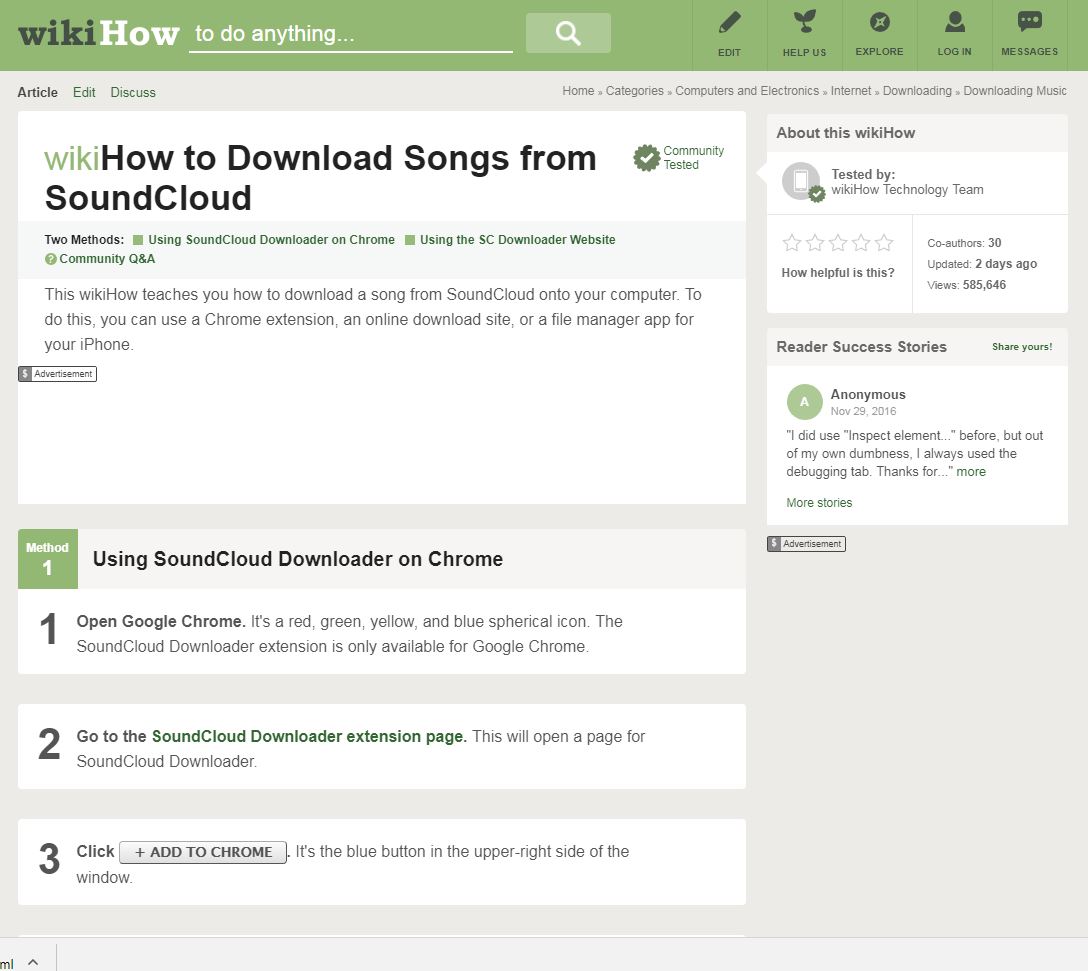The image size is (1088, 971).
Task: Rate article four stars
Action: [860, 243]
